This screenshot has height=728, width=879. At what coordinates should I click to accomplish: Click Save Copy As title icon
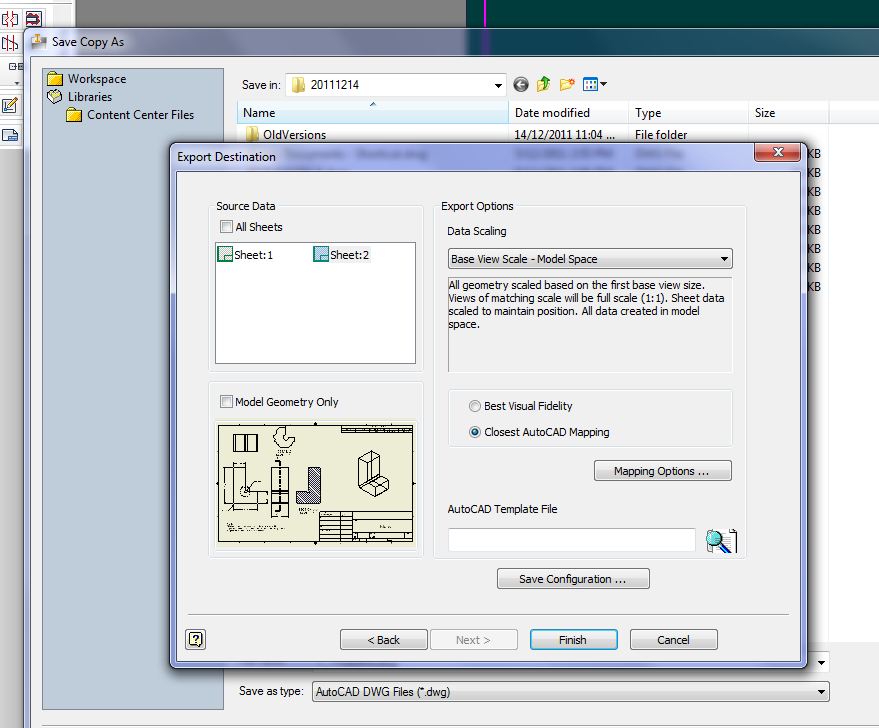coord(39,41)
